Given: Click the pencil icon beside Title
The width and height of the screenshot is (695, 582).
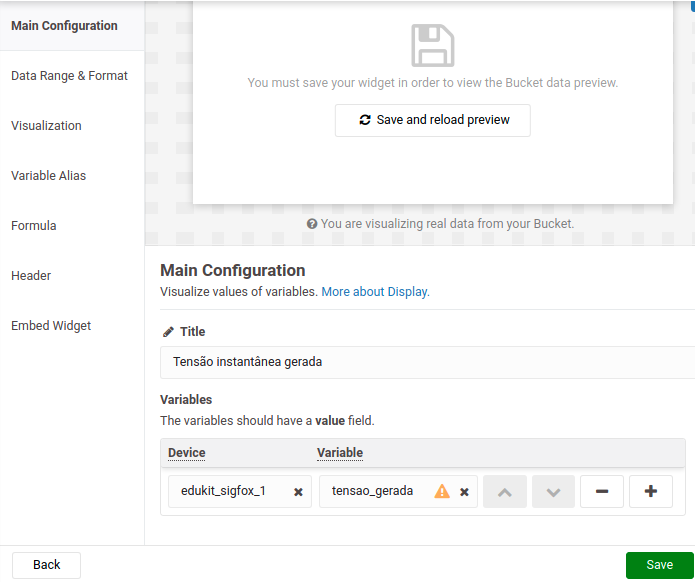Looking at the screenshot, I should click(168, 332).
